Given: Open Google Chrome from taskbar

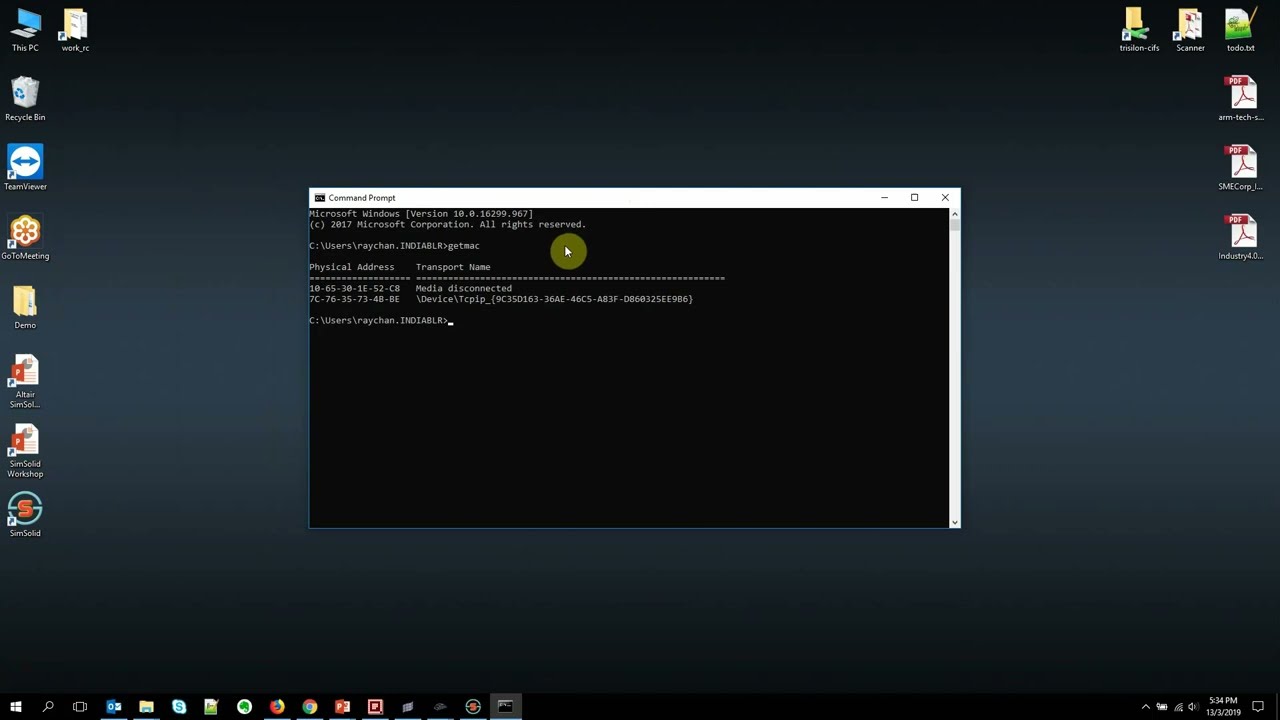Looking at the screenshot, I should (310, 707).
